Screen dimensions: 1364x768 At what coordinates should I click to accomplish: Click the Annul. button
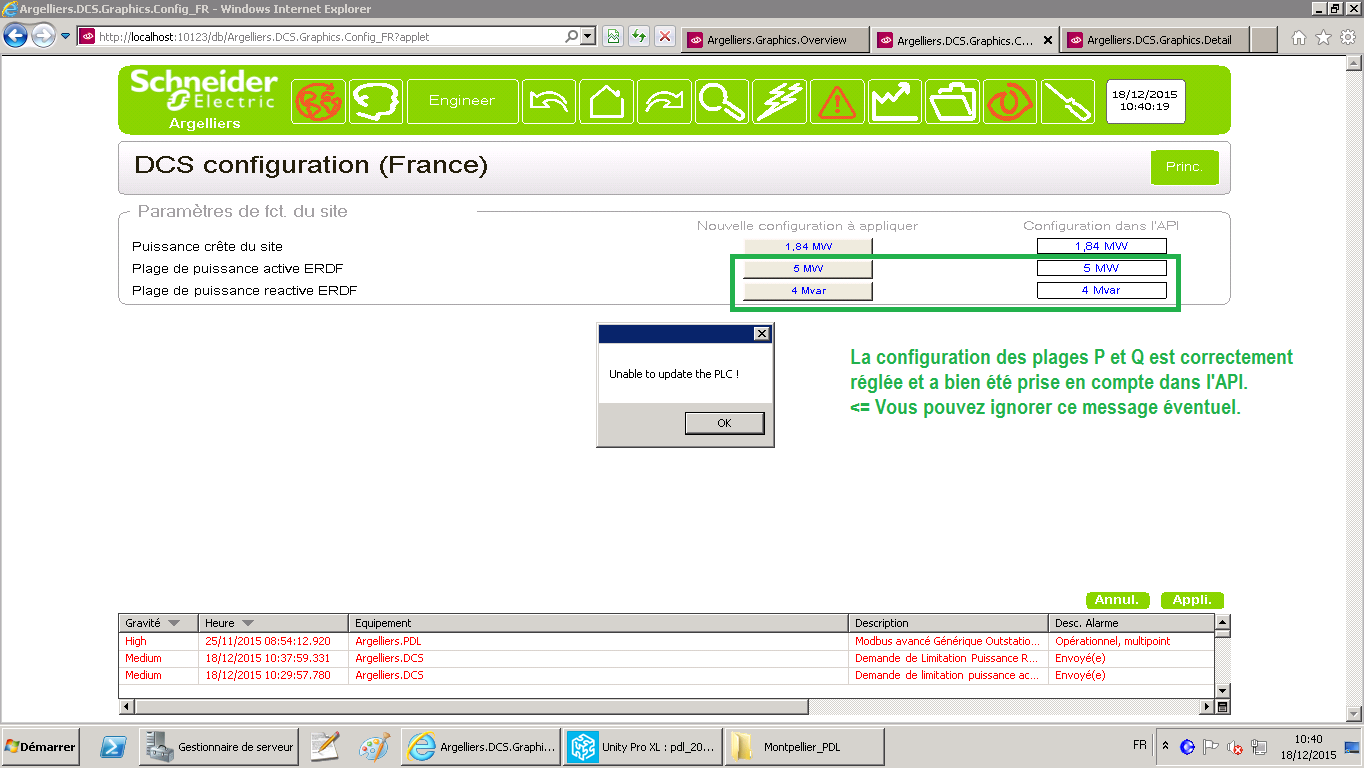tap(1117, 600)
